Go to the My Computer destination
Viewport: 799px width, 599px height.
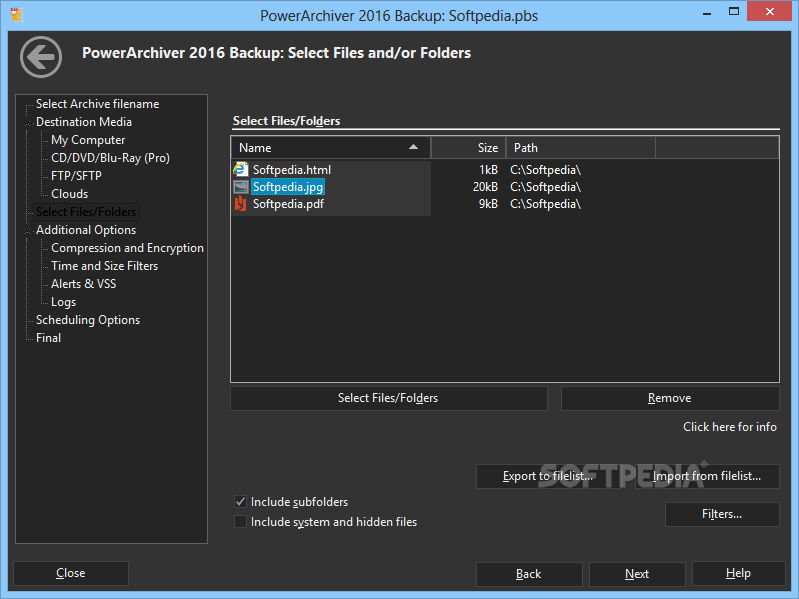(88, 140)
